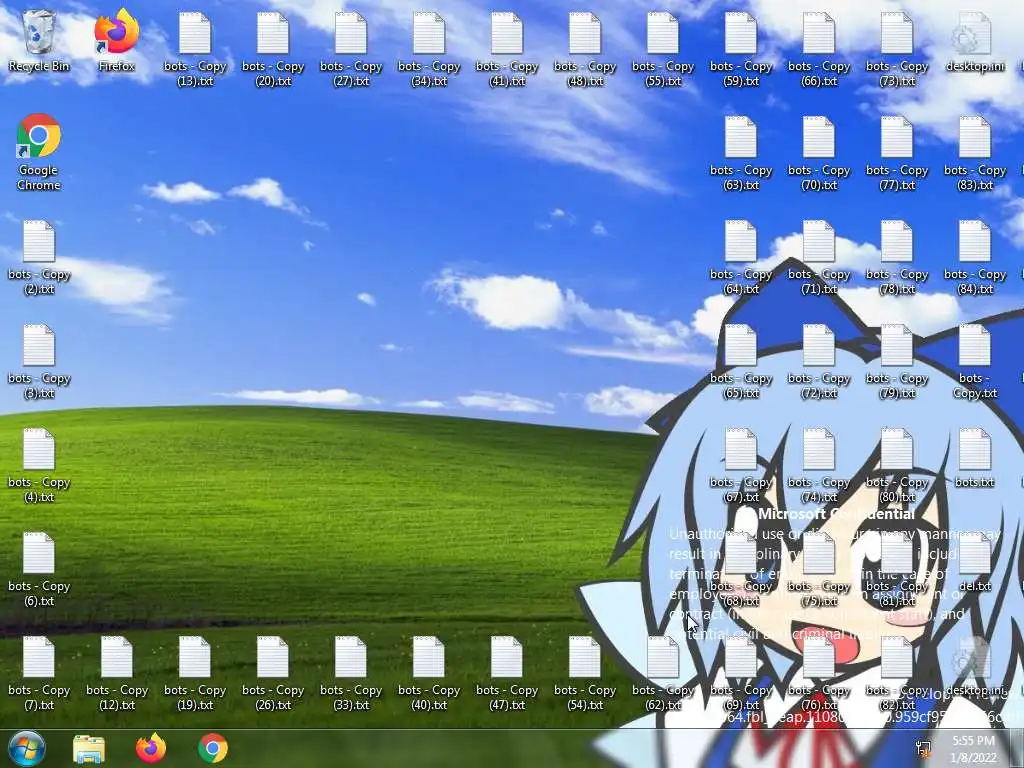Click file bots - Copy (66).txt
The image size is (1024, 768).
pos(819,50)
